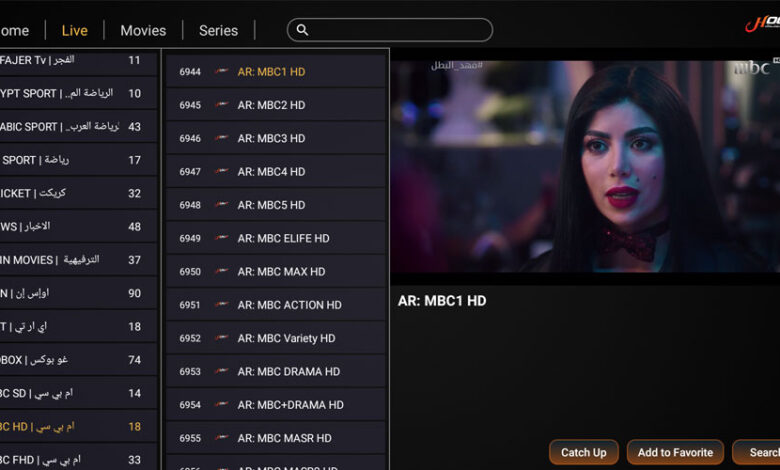Switch to the Movies tab
The image size is (780, 470).
point(143,30)
